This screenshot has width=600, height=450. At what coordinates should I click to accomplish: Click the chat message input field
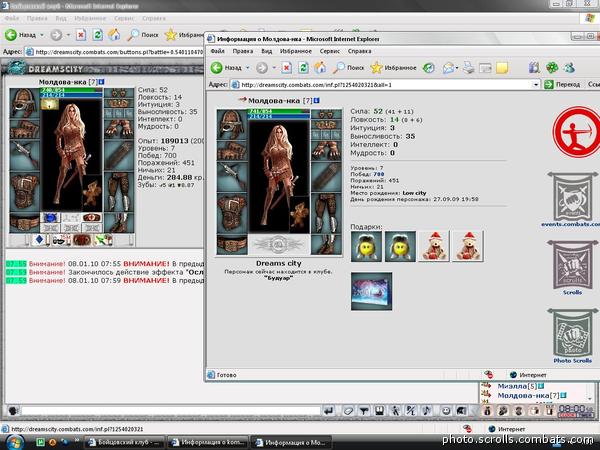[171, 411]
